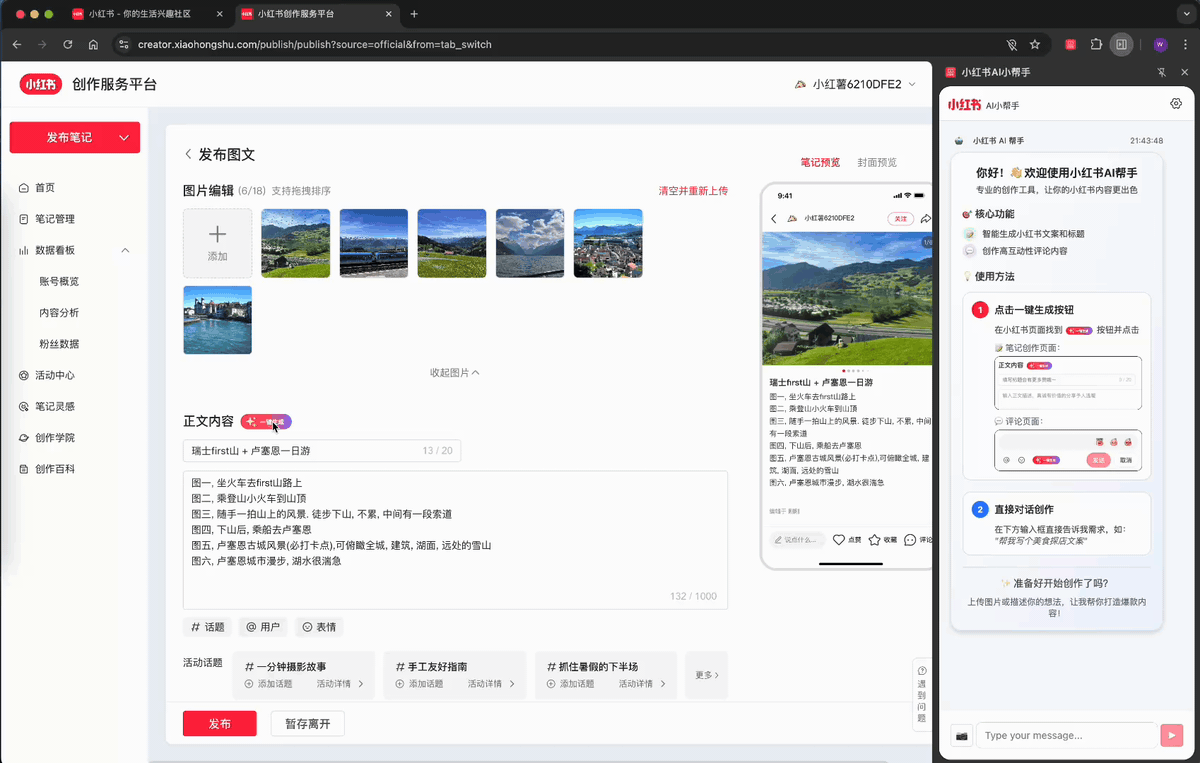Insert a hashtag with 话题 button
Screen dimensions: 1200x763
208,627
